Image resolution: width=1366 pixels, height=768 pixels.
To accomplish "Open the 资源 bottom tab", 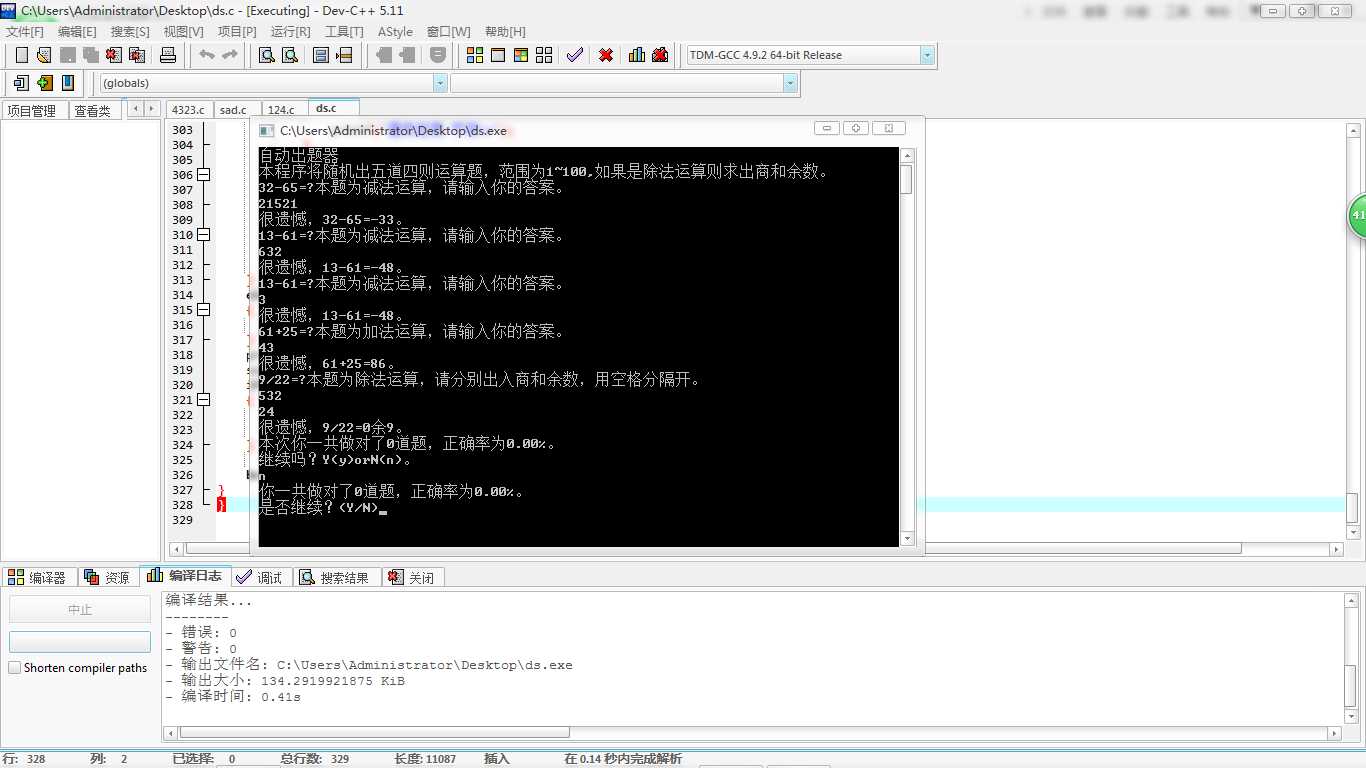I will [x=108, y=578].
